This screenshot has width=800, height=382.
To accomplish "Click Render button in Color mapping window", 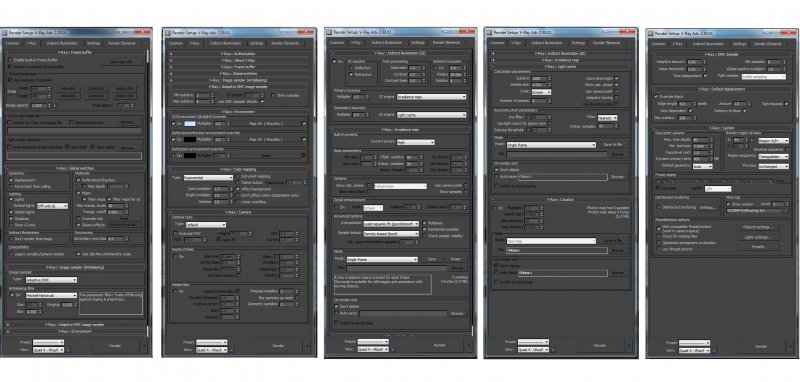I will [278, 346].
